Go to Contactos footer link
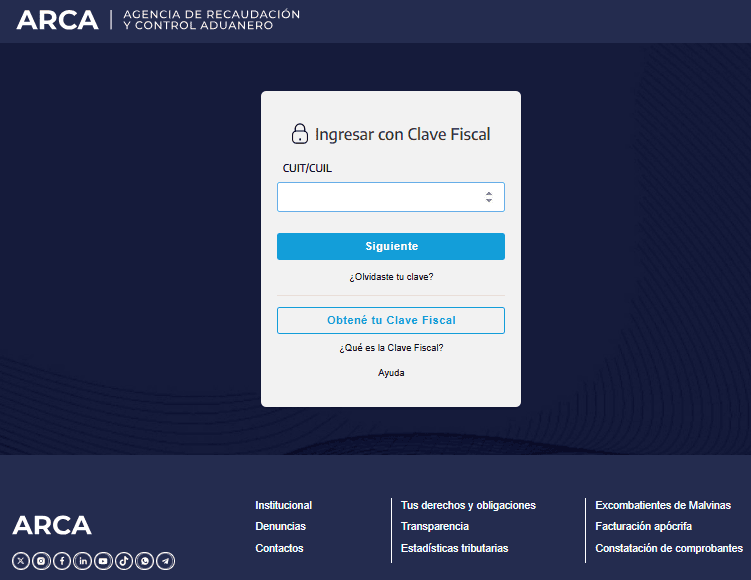The width and height of the screenshot is (751, 580). (279, 548)
